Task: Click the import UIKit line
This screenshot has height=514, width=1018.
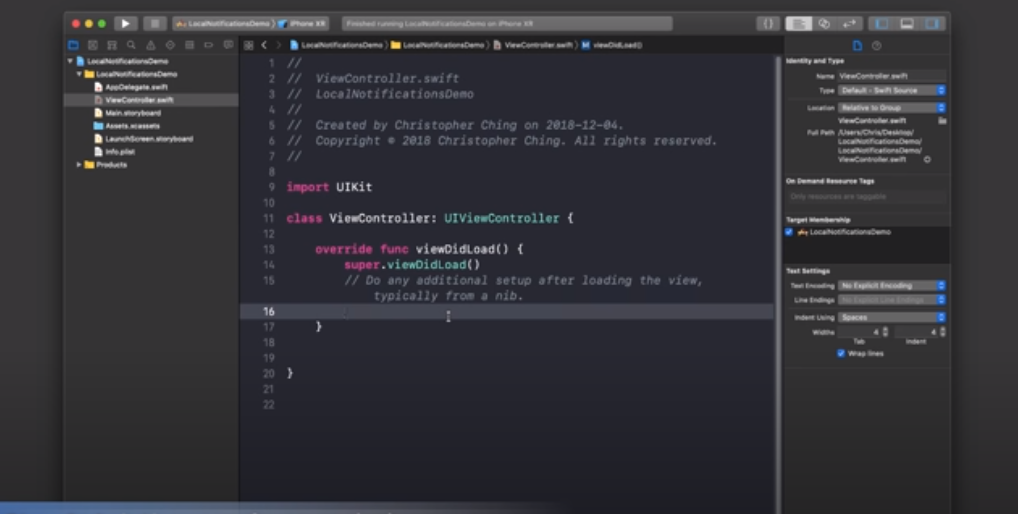Action: coord(329,187)
